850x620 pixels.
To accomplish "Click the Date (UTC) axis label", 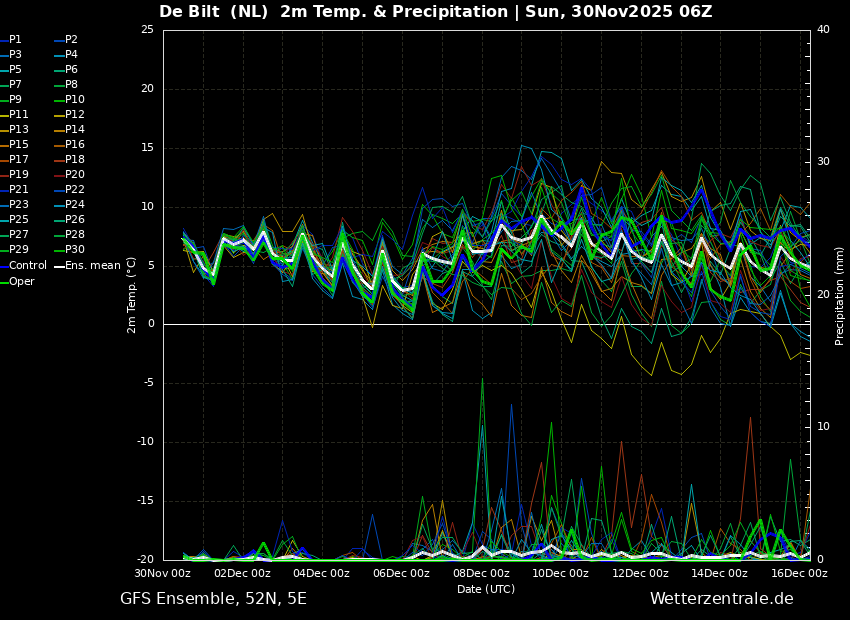I will tap(486, 589).
